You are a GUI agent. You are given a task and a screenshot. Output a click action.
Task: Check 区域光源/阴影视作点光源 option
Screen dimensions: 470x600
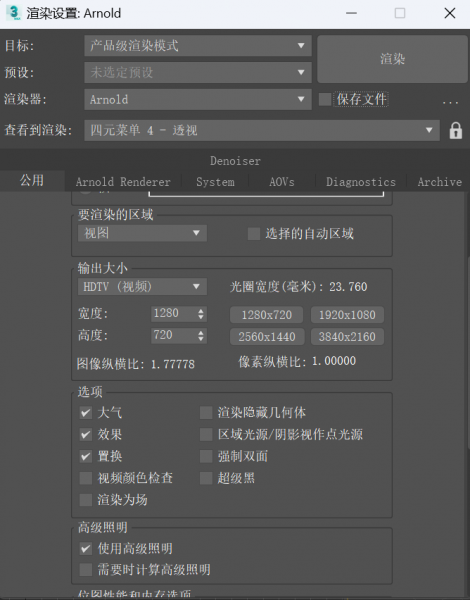click(206, 434)
